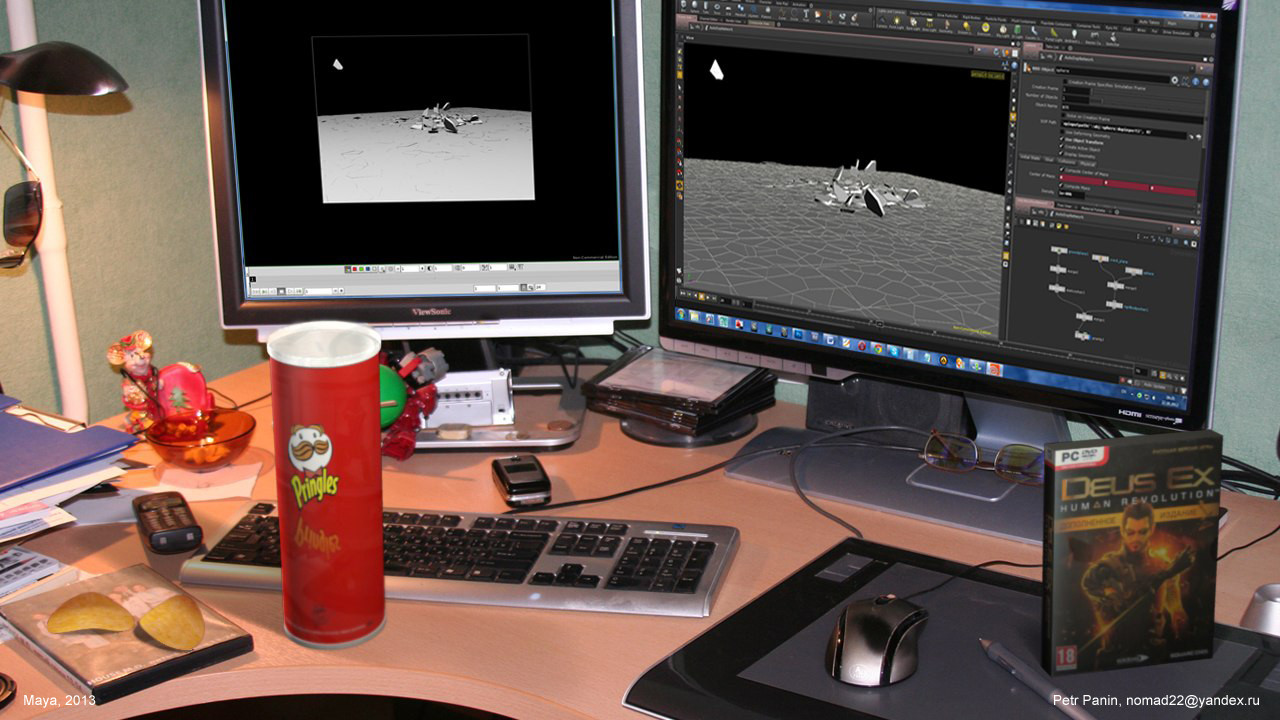Select the Box tool on the Create shelf
Screen dimensions: 1280x720
click(x=683, y=7)
